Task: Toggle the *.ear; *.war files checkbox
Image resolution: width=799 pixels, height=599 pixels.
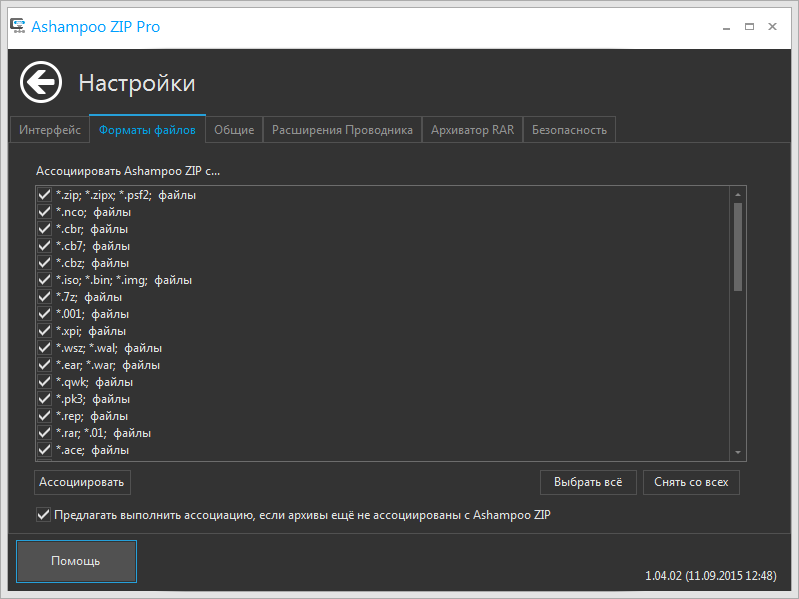Action: coord(44,365)
